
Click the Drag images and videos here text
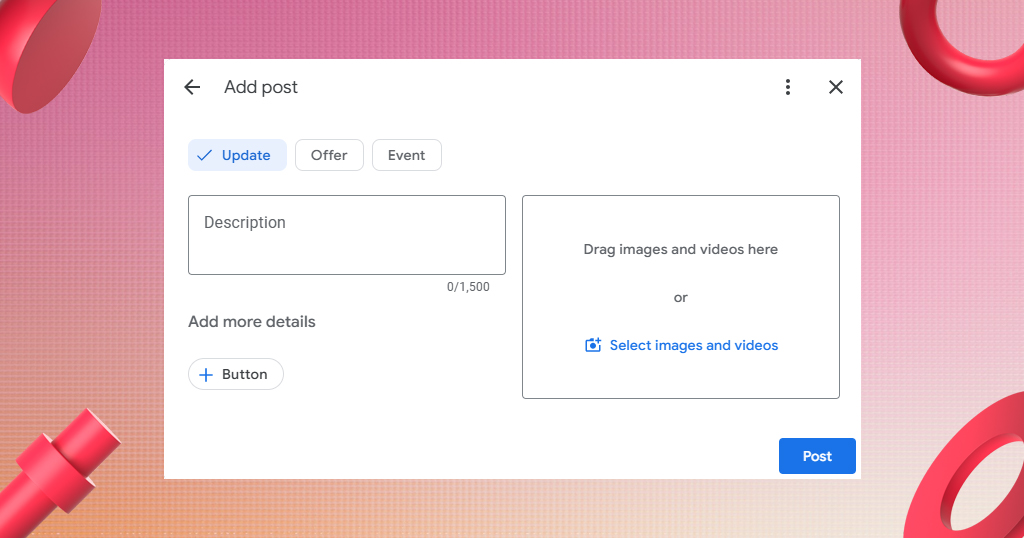680,249
